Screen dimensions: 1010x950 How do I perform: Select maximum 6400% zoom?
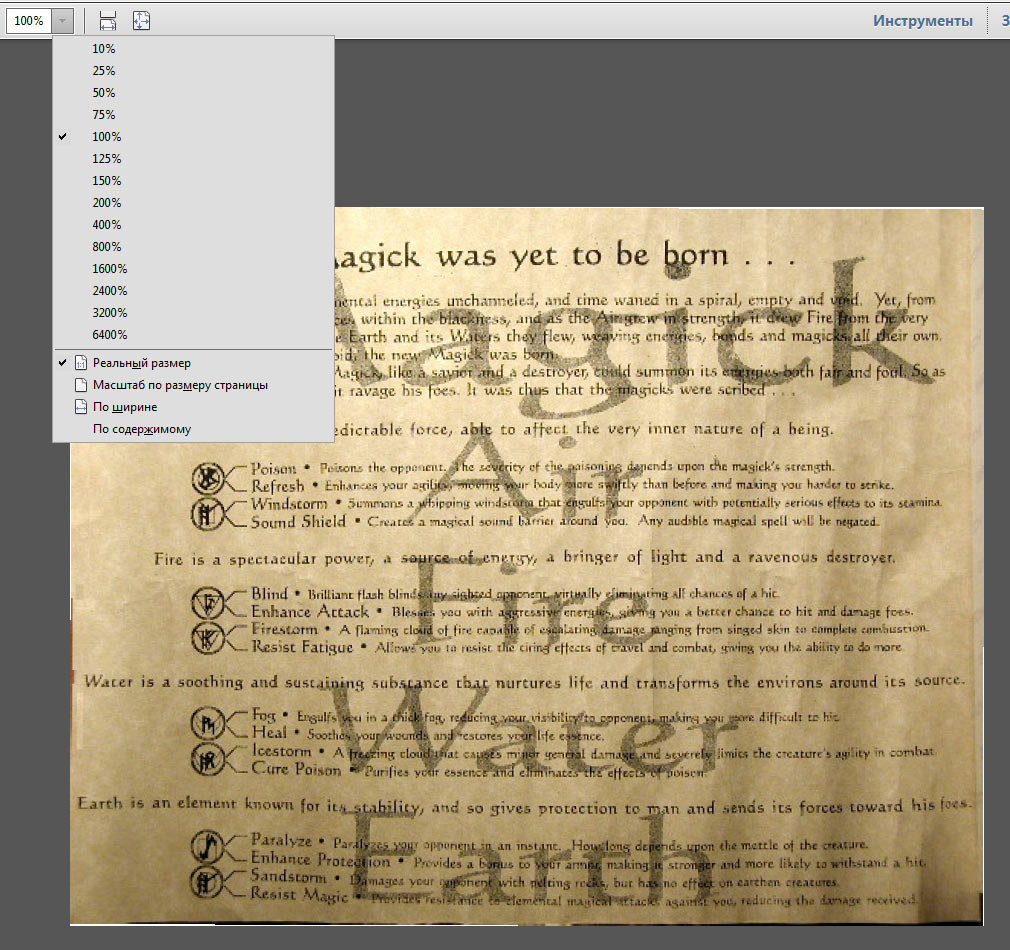click(x=109, y=335)
